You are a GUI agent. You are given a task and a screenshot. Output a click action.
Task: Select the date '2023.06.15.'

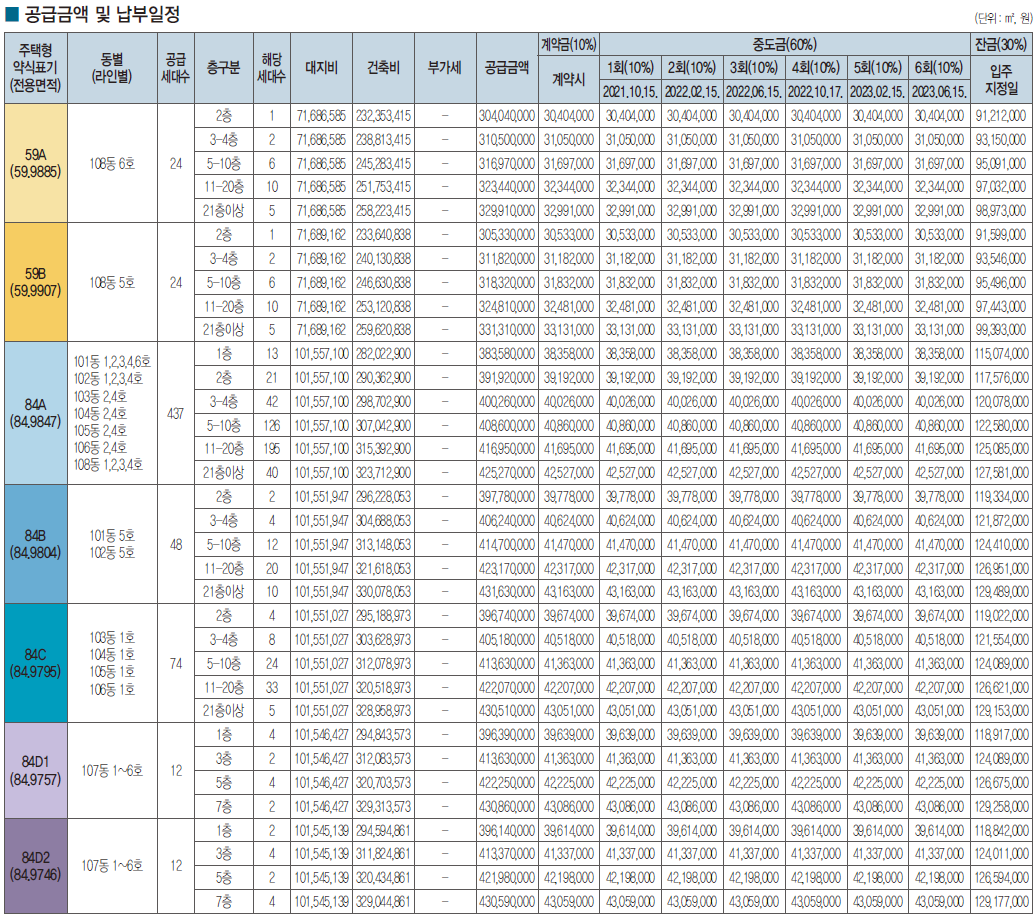tap(939, 92)
